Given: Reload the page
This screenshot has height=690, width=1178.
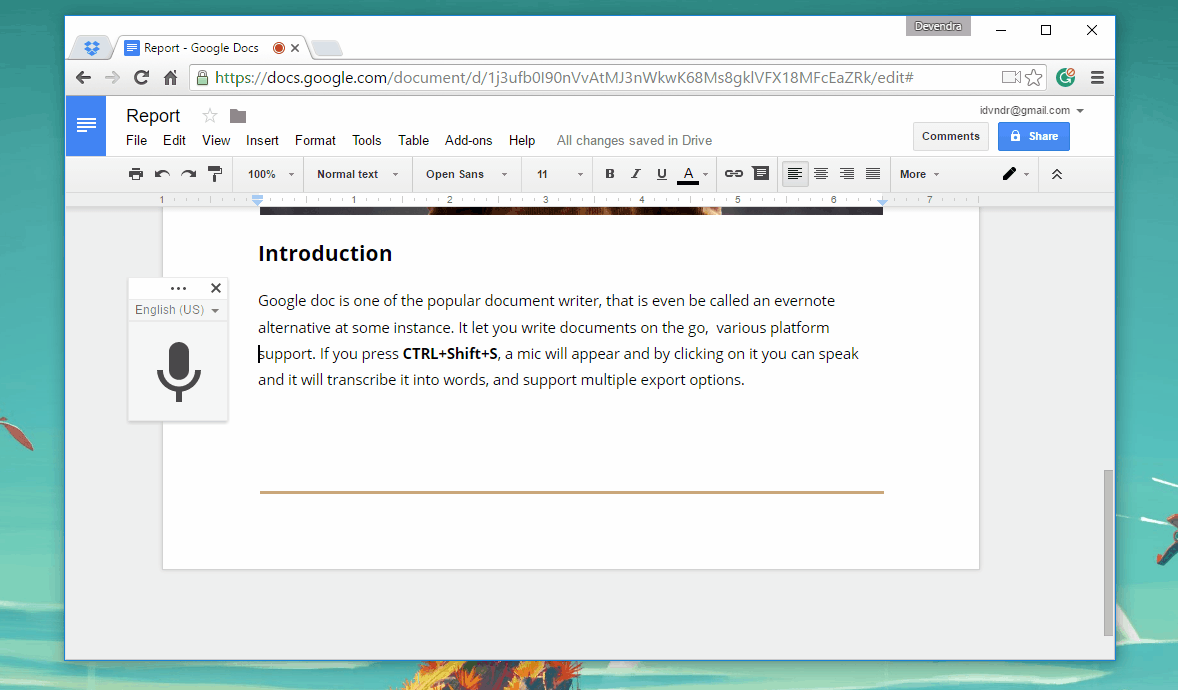Looking at the screenshot, I should [141, 77].
